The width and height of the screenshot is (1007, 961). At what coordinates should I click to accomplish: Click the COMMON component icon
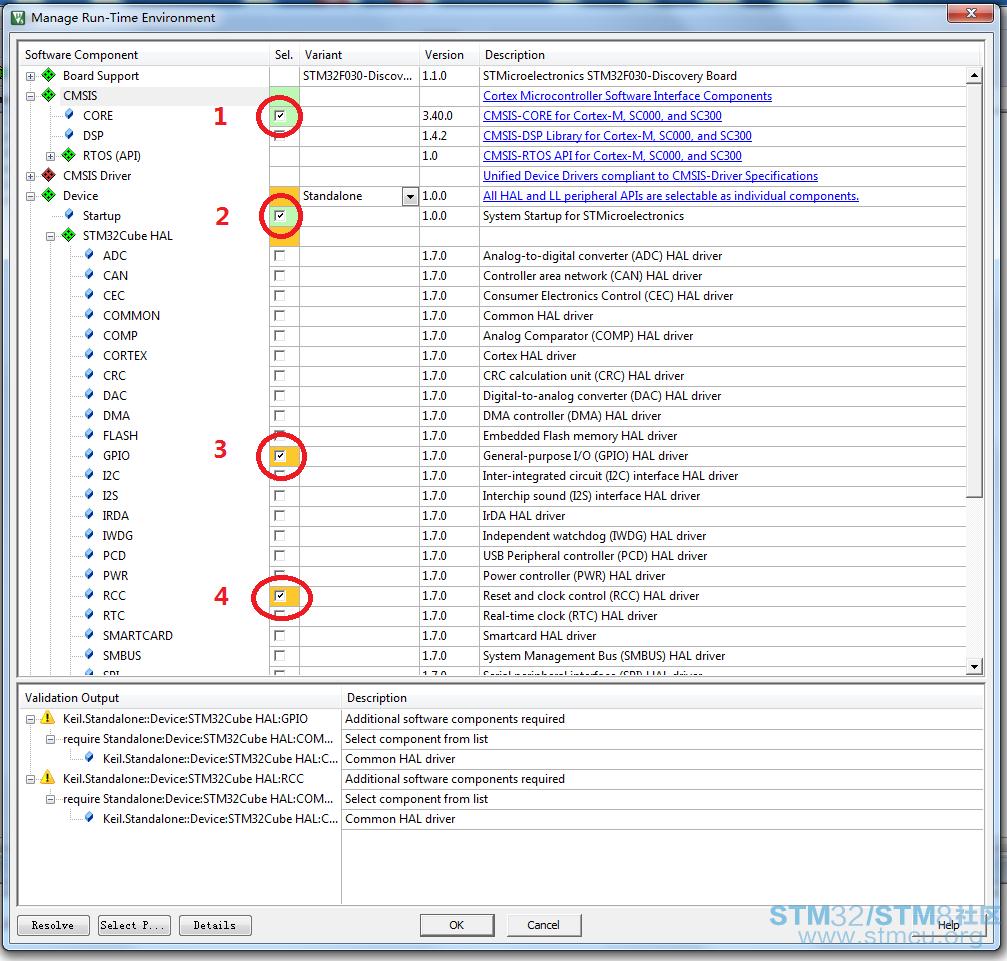[89, 315]
